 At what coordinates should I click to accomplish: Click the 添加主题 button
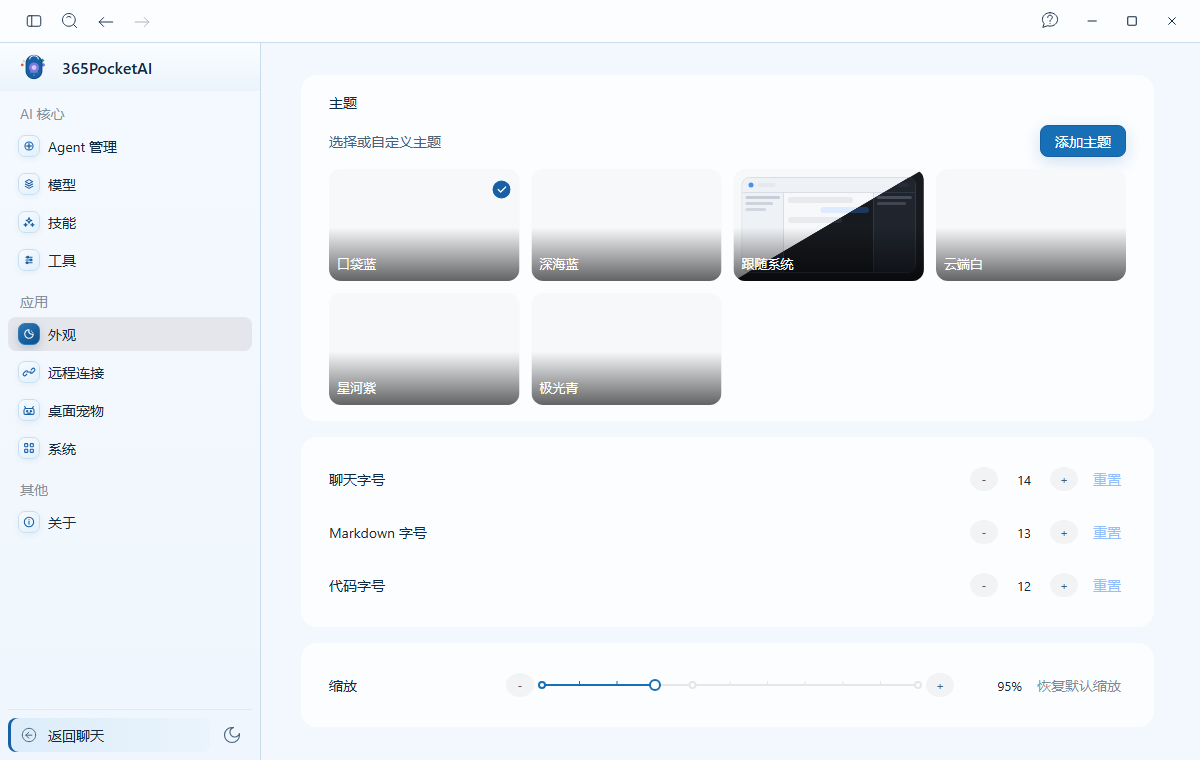(1083, 142)
